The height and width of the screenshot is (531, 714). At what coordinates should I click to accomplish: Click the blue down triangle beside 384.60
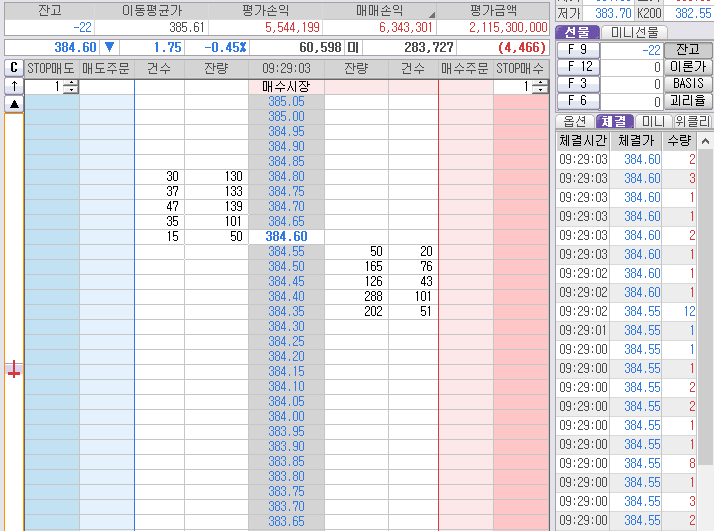click(109, 46)
